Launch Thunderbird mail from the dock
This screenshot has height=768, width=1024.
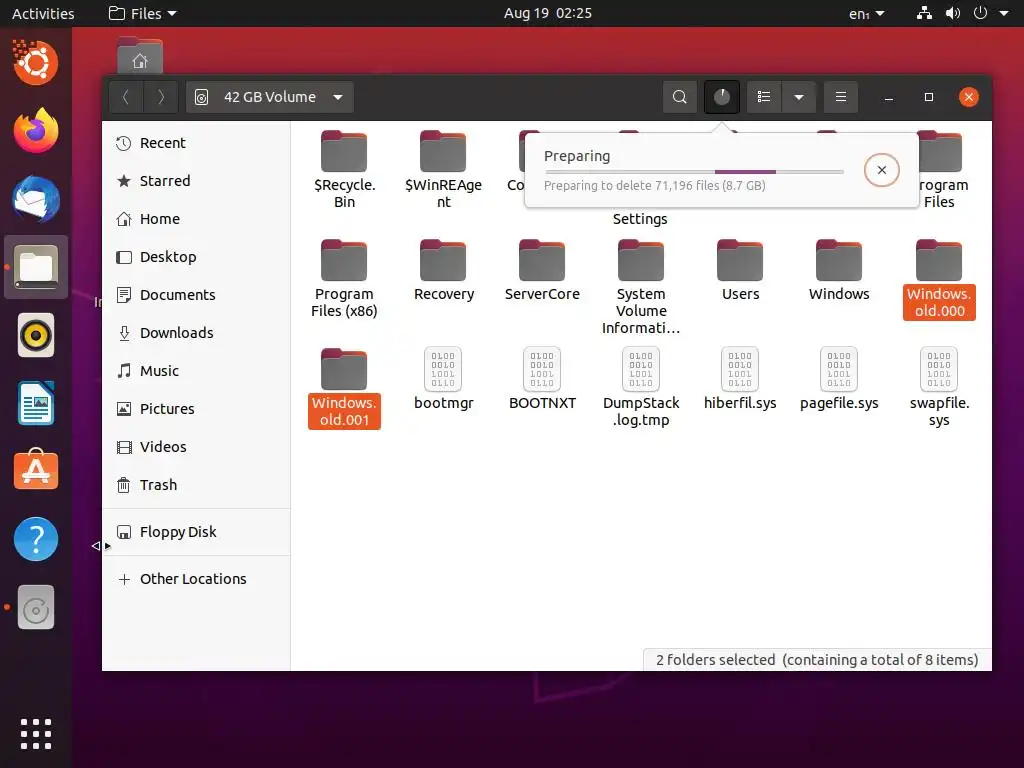click(x=36, y=199)
